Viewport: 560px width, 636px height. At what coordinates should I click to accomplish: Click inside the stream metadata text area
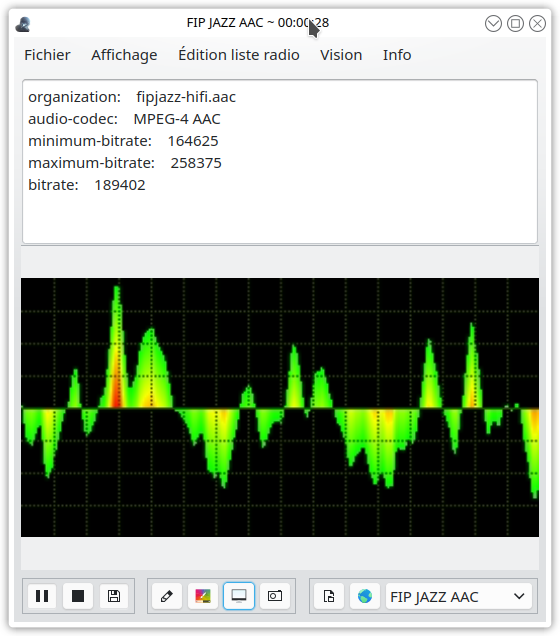click(280, 161)
